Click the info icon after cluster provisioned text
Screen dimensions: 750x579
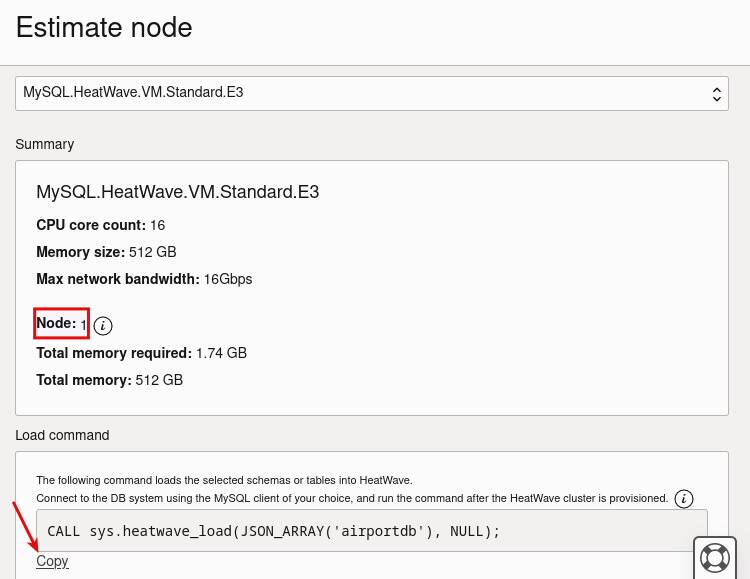(684, 499)
